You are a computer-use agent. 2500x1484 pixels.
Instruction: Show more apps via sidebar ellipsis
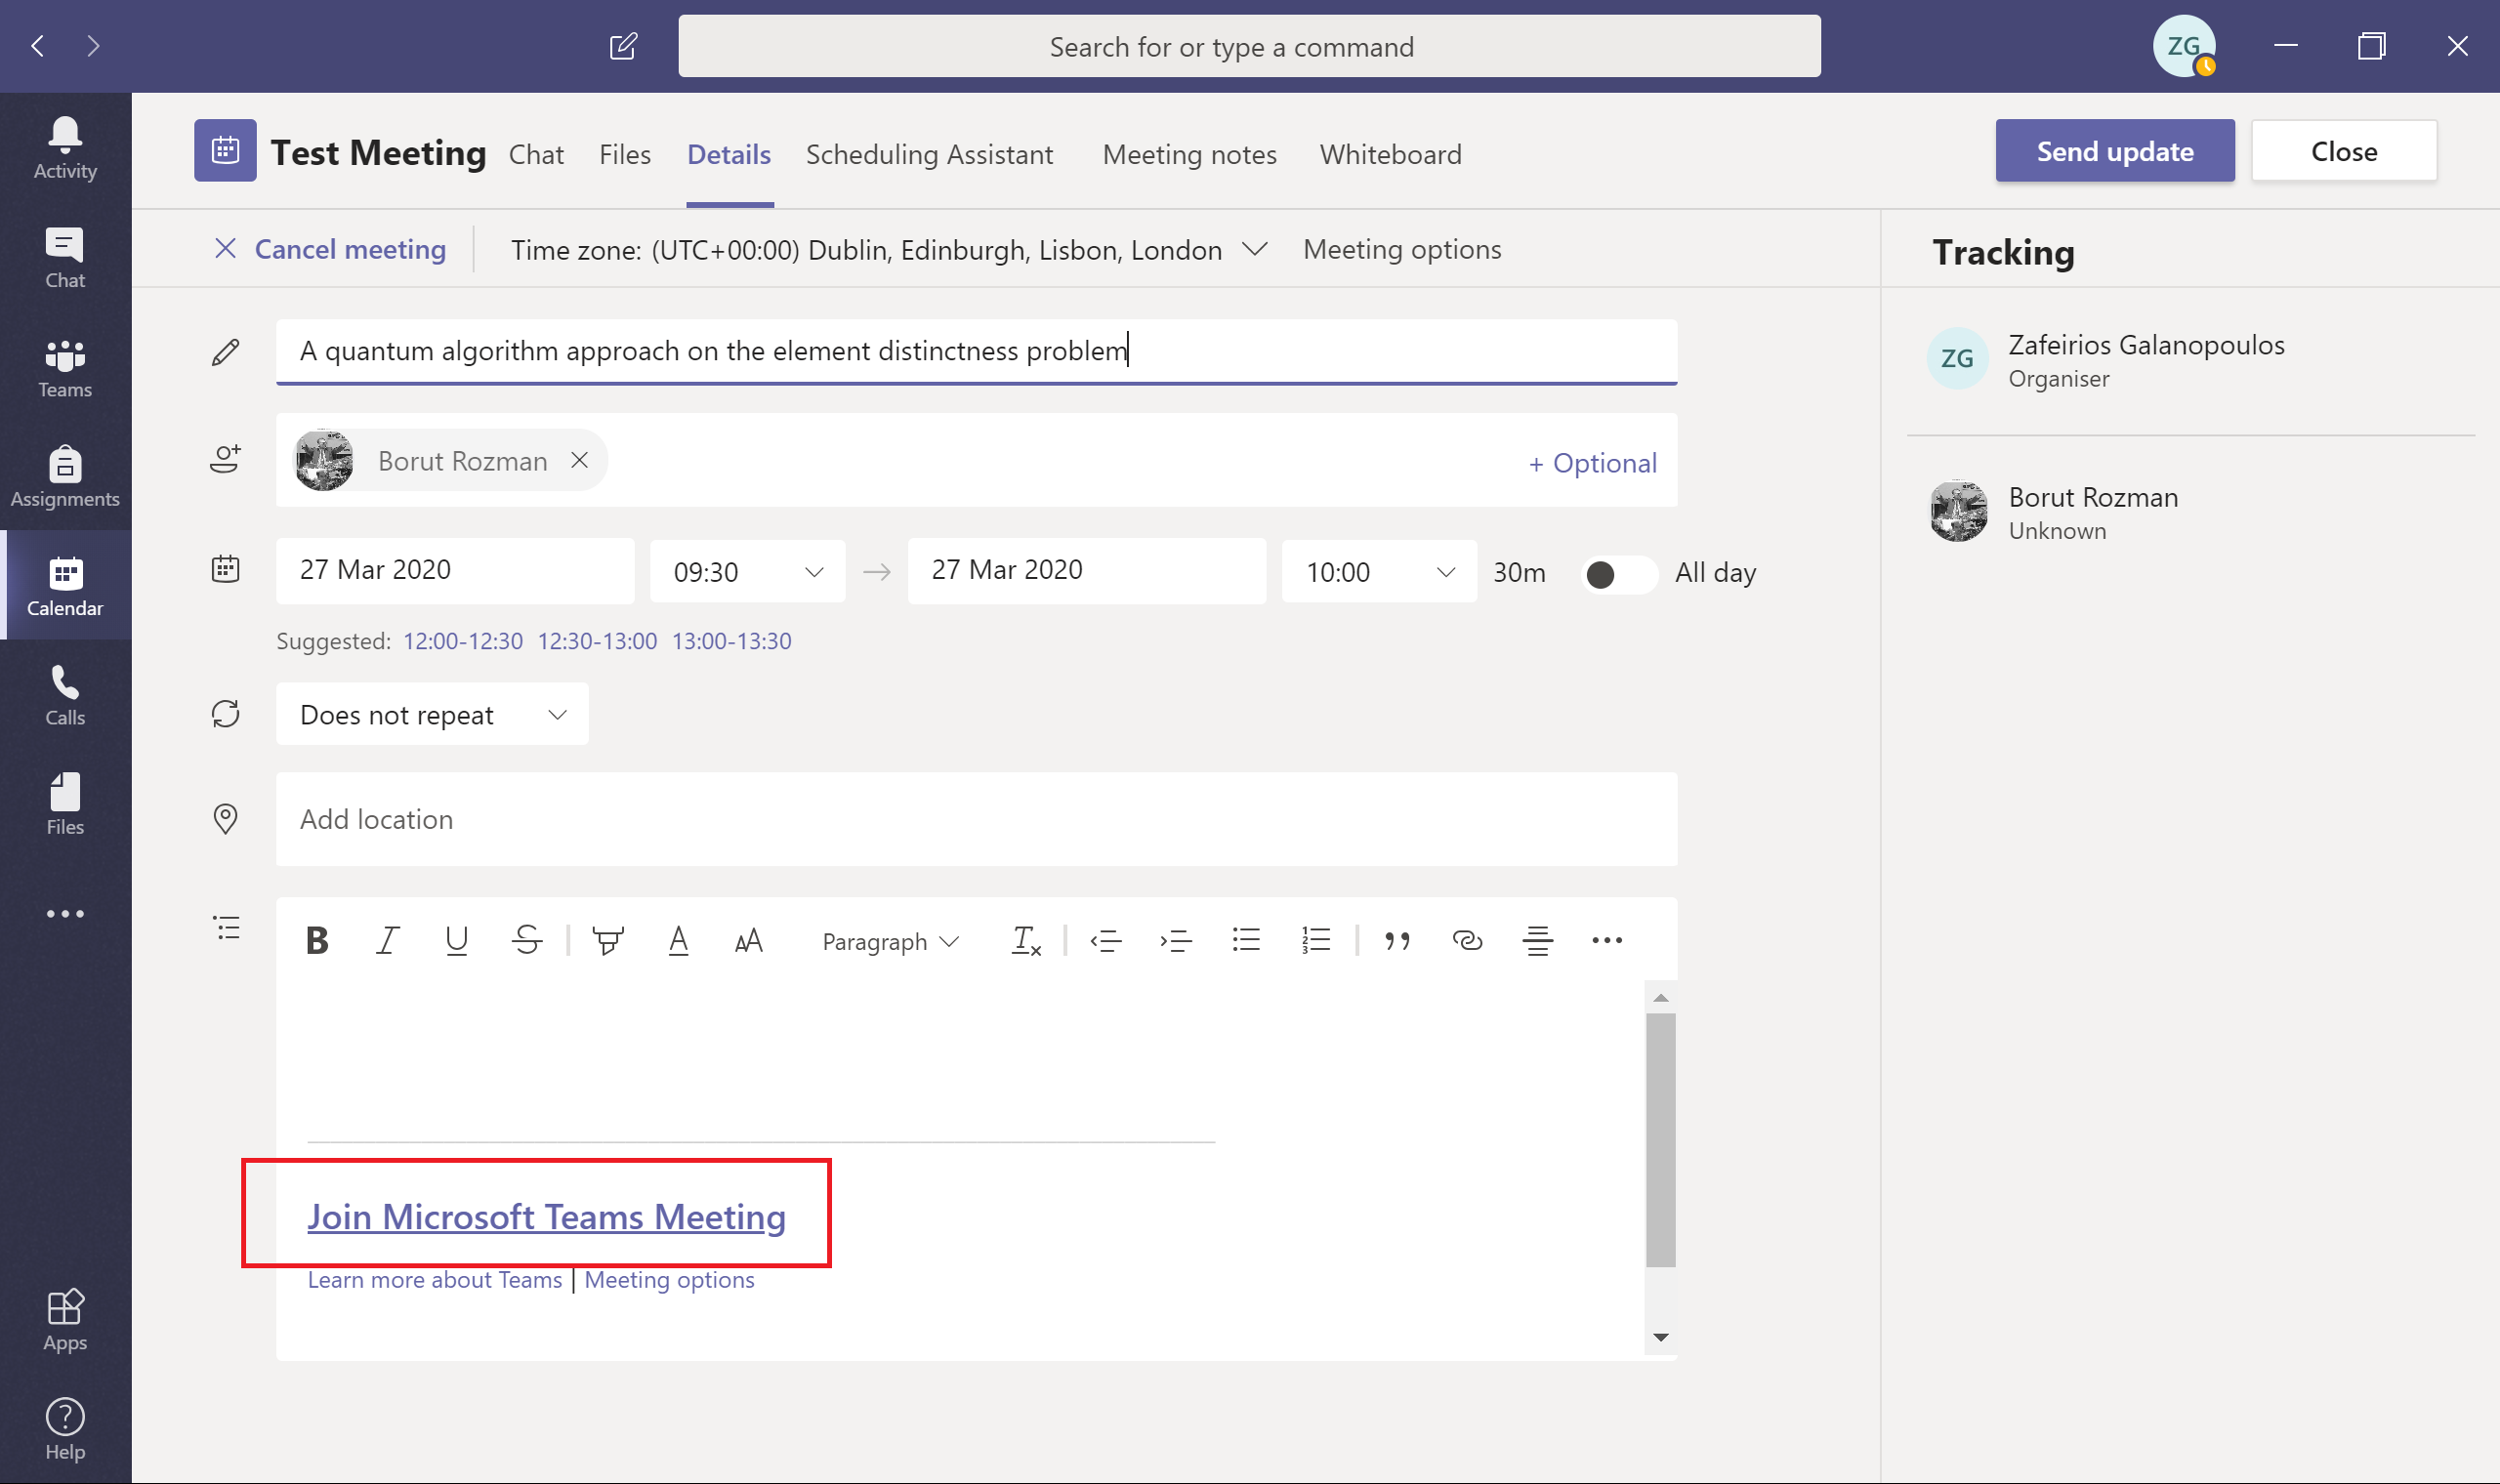(x=65, y=913)
